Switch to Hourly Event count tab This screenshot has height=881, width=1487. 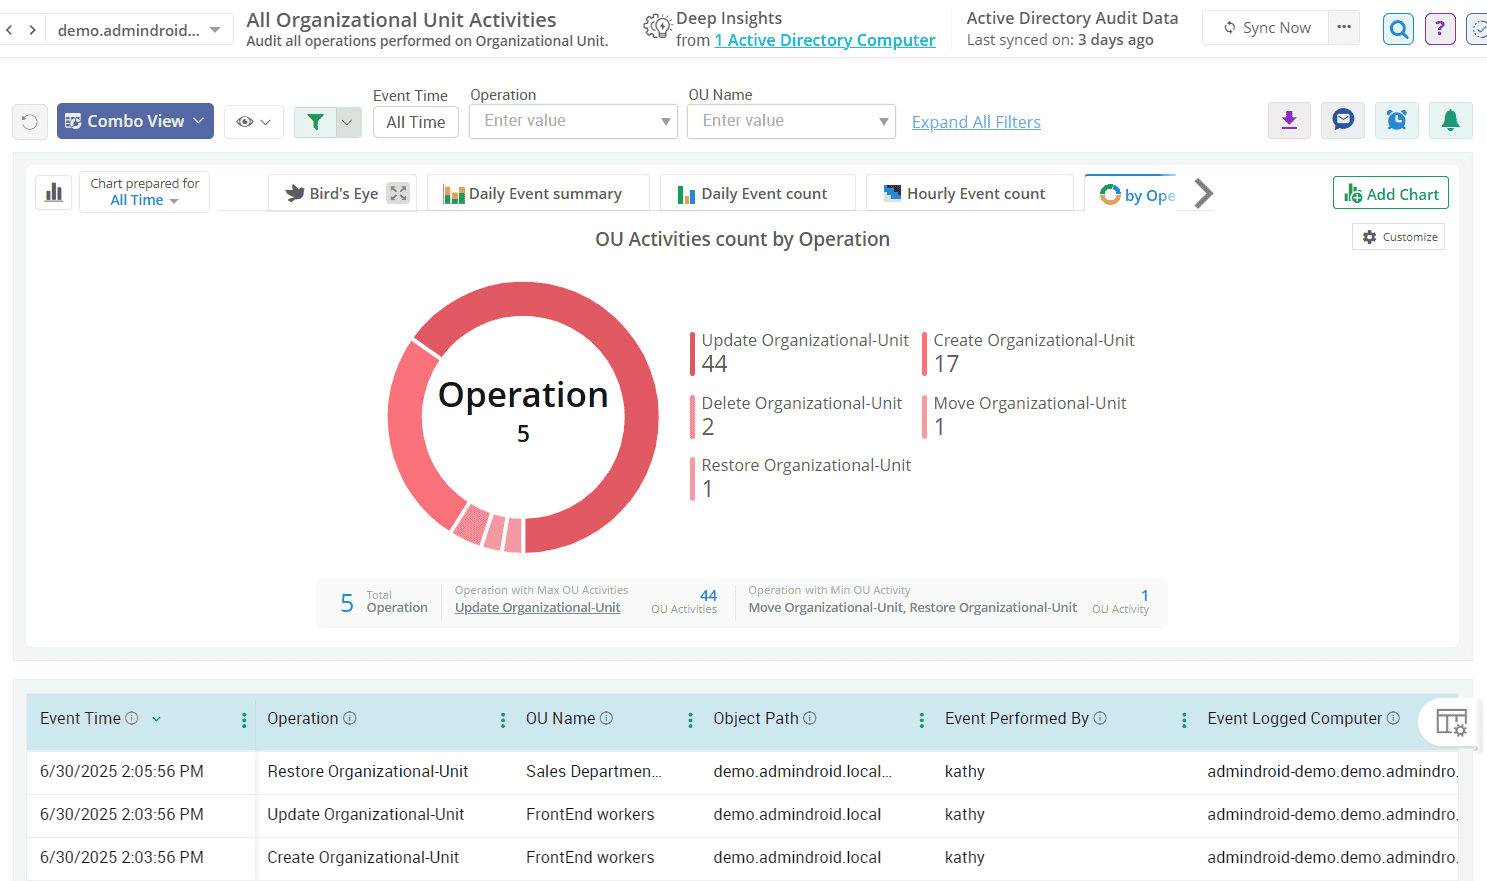coord(968,194)
